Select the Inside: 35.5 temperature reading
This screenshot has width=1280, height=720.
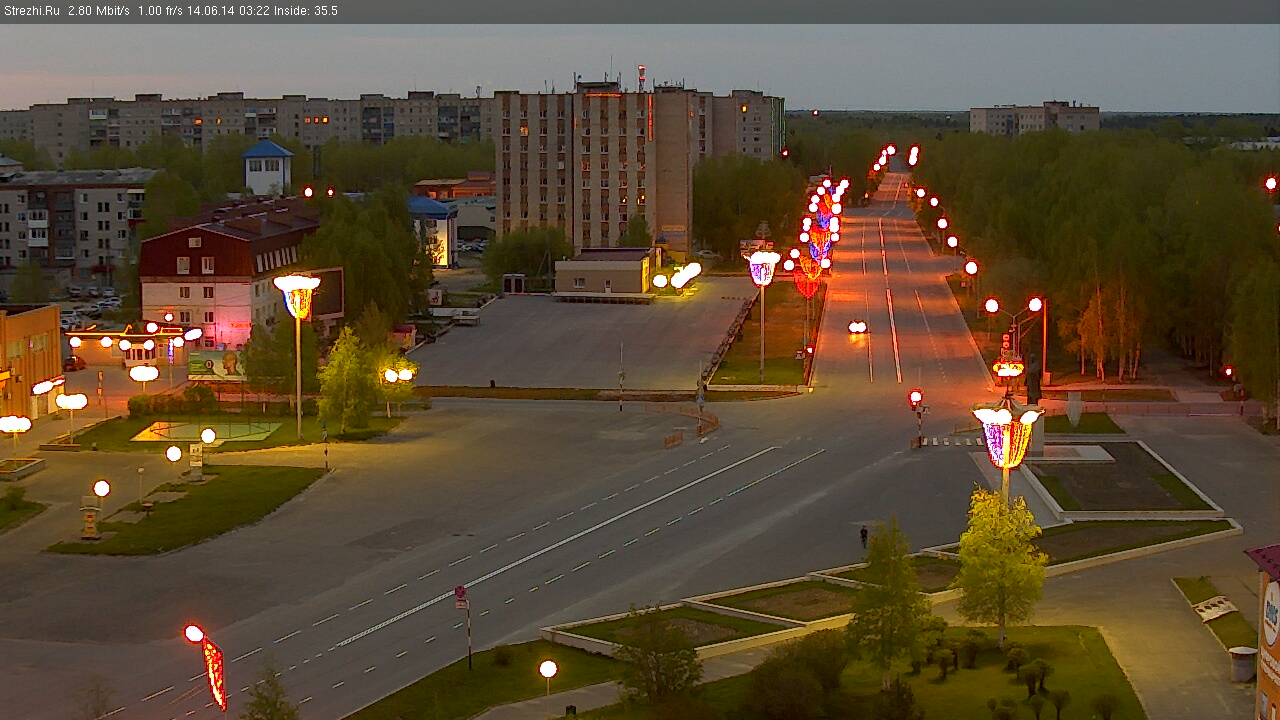tap(306, 11)
